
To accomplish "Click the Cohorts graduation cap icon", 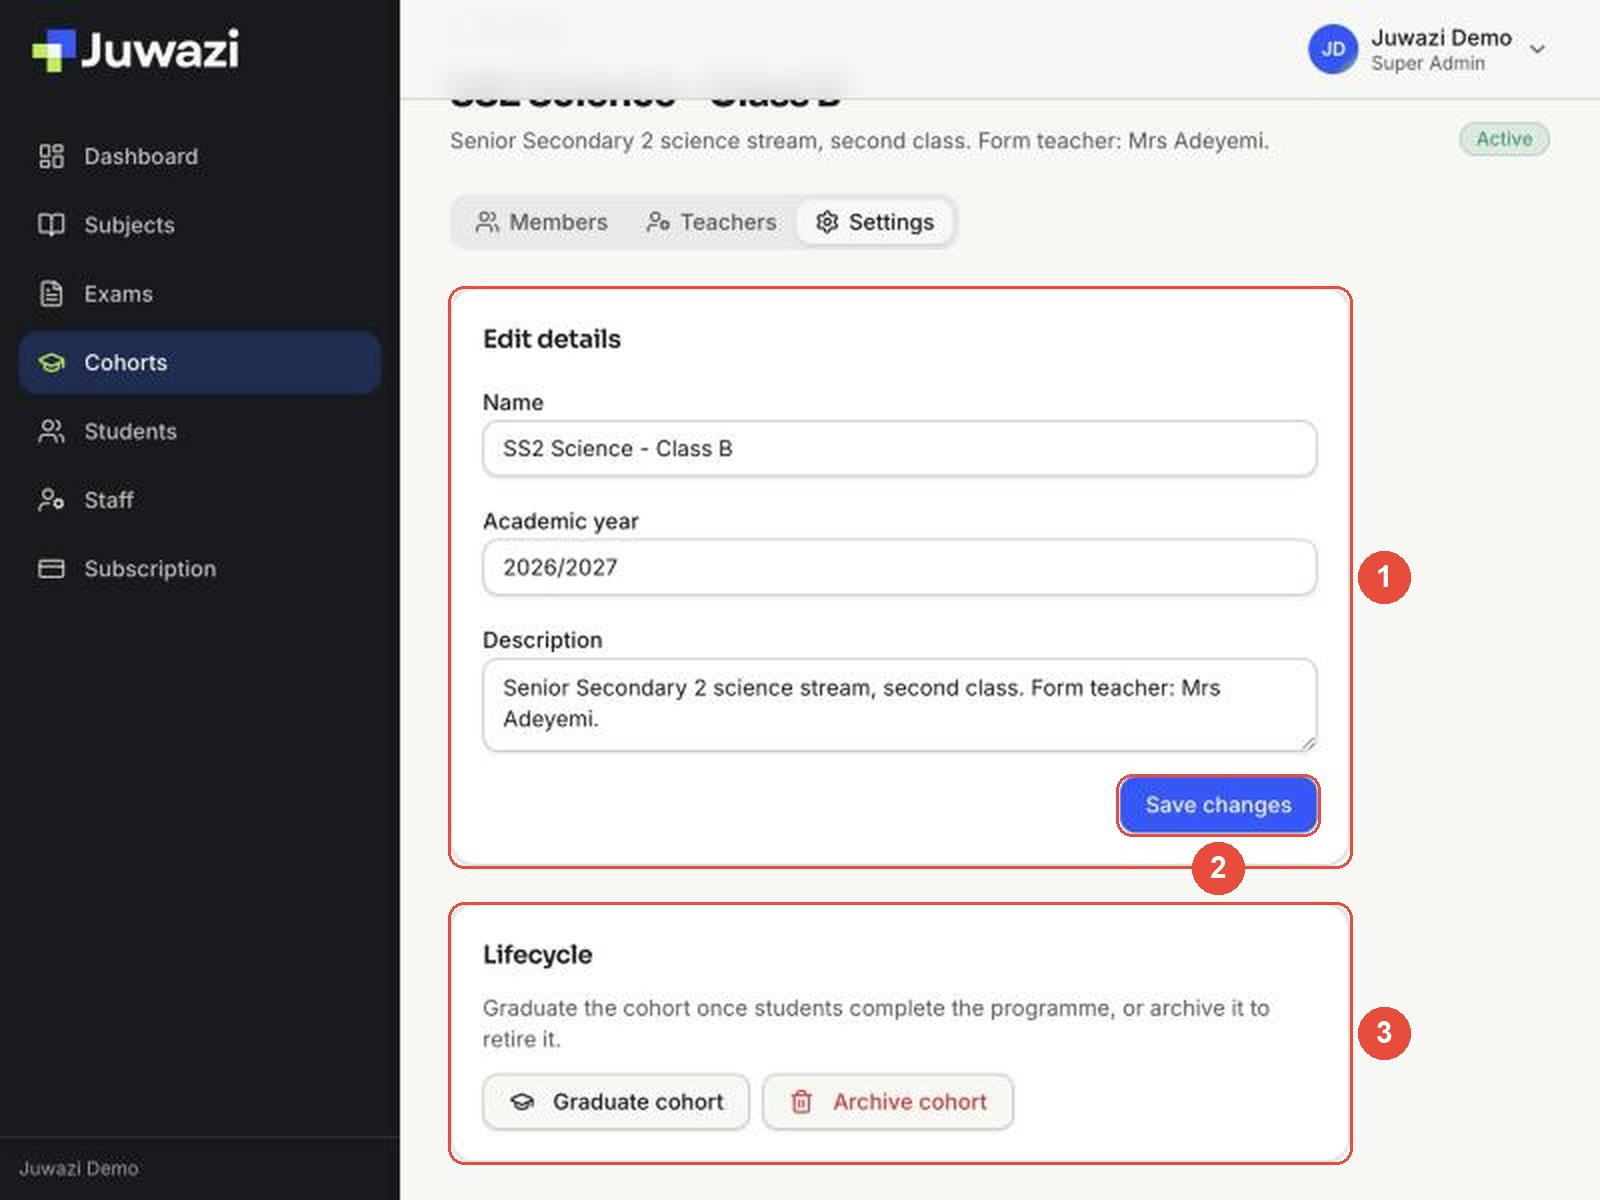I will pyautogui.click(x=51, y=363).
